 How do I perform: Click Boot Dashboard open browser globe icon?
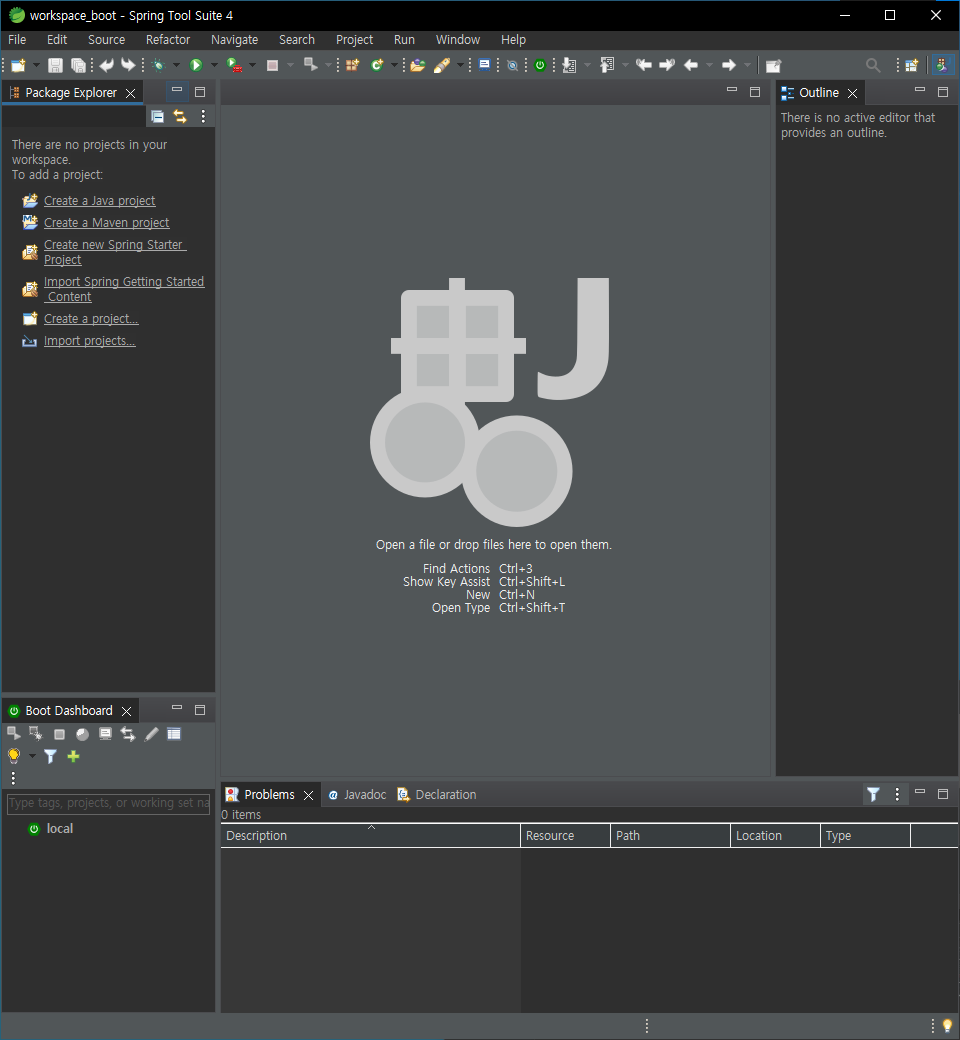pos(82,734)
